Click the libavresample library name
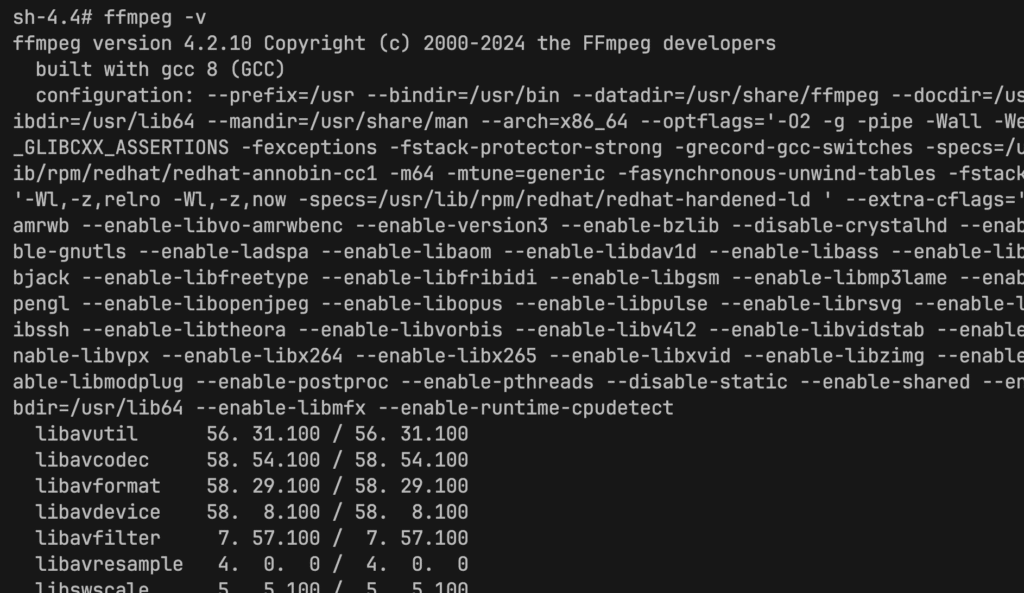 (x=109, y=565)
